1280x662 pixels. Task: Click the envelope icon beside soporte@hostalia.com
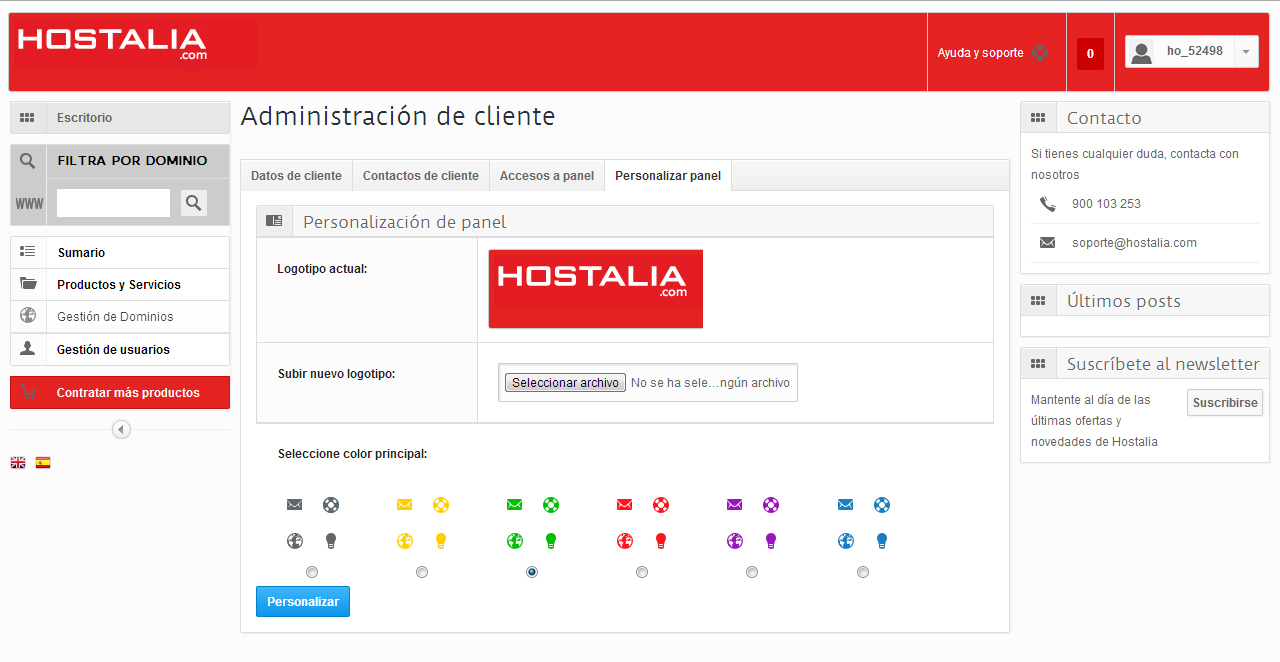[x=1047, y=243]
